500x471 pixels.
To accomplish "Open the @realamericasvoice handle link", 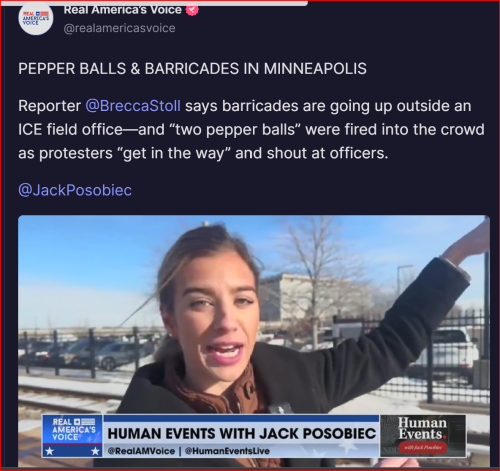I will click(119, 28).
